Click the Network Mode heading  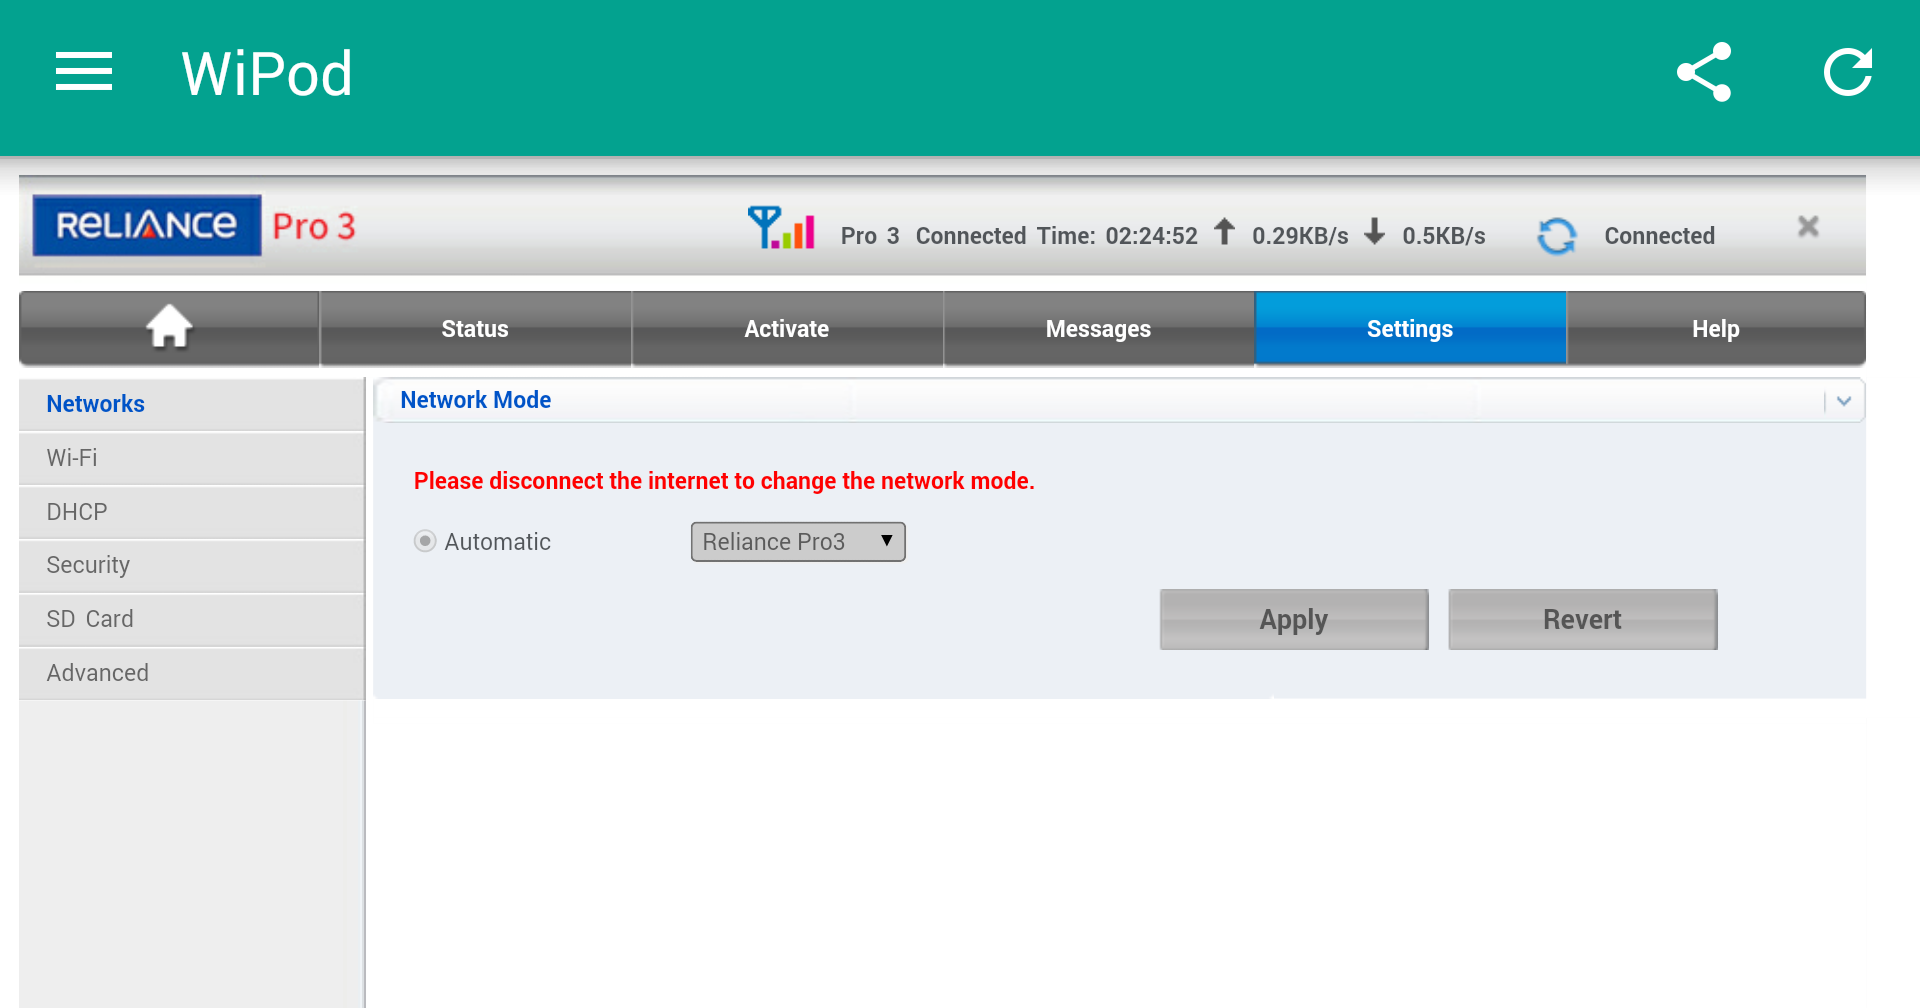coord(476,400)
